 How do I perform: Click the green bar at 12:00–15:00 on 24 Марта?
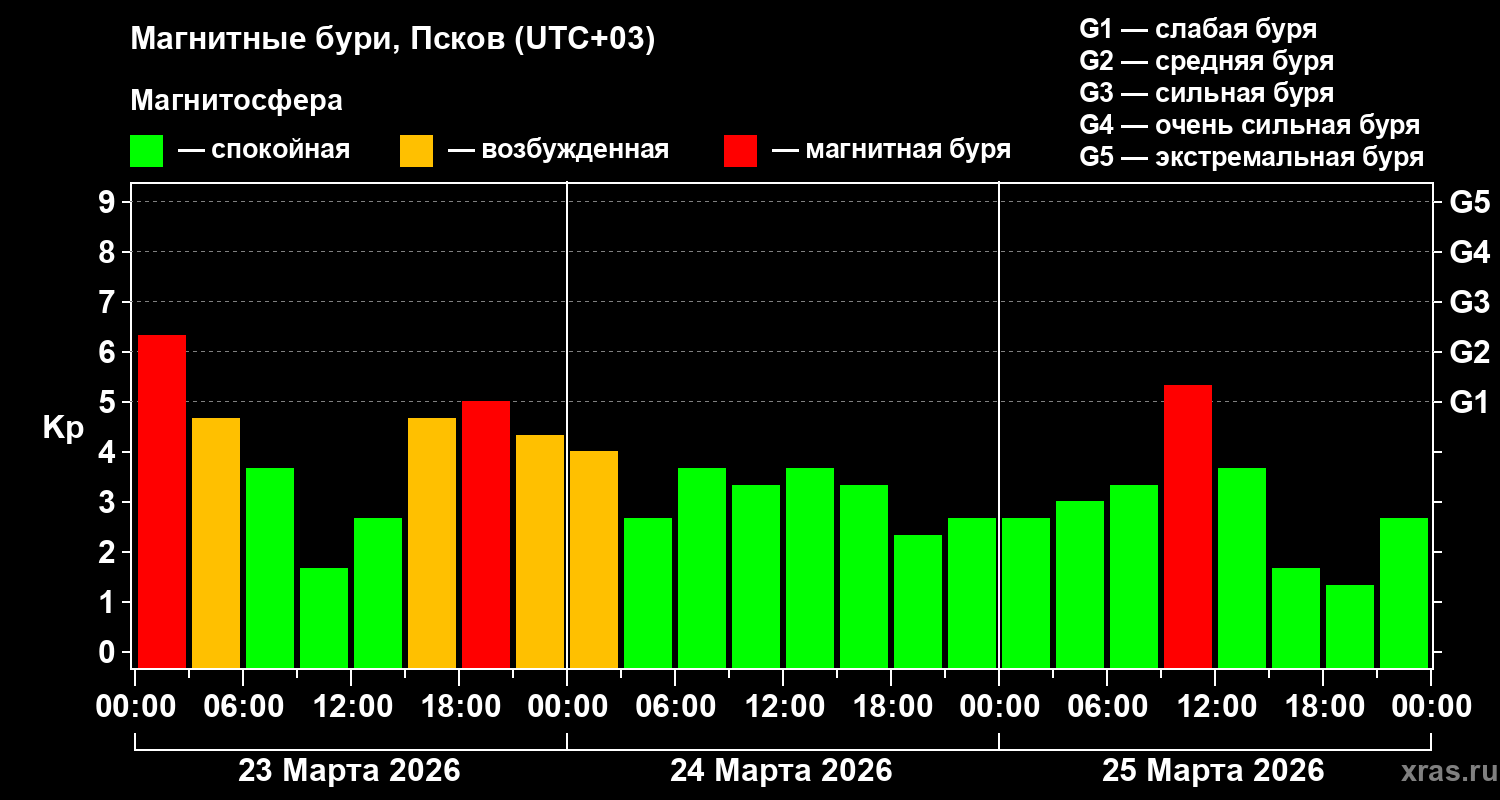[x=810, y=568]
